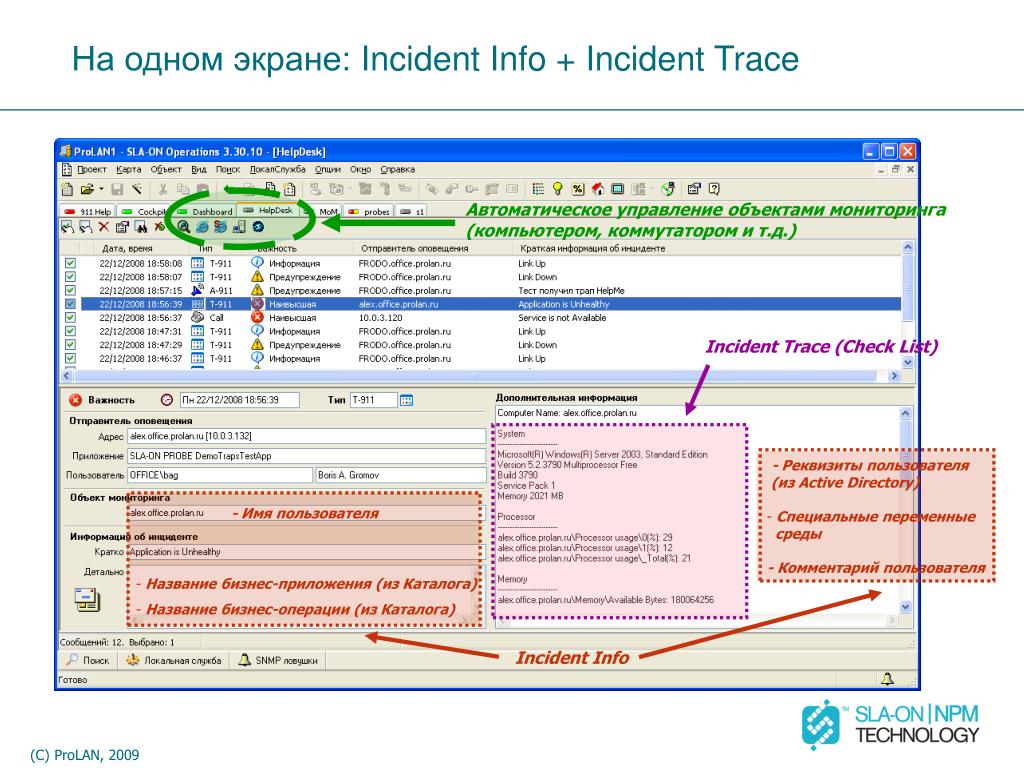Click the clock icon beside the date field
The height and width of the screenshot is (768, 1024).
click(x=167, y=400)
